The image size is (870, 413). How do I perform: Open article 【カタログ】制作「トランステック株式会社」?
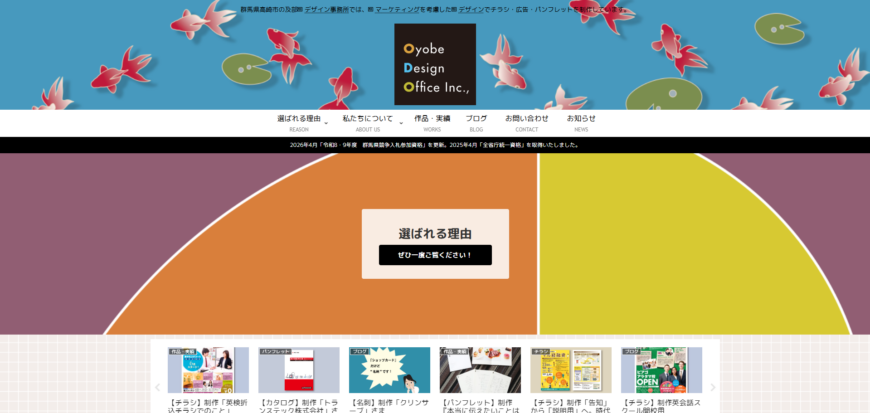(299, 406)
